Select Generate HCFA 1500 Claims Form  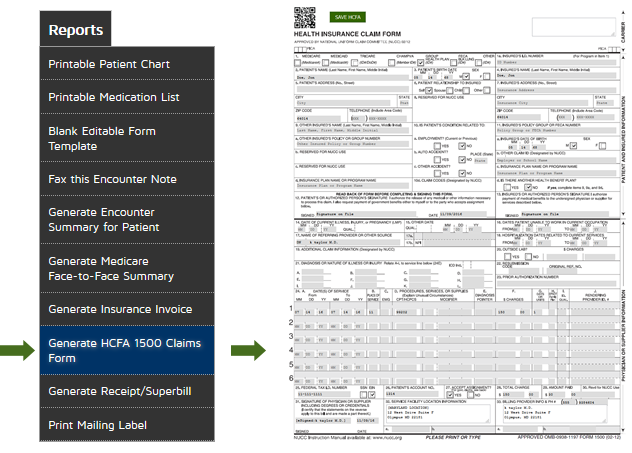pyautogui.click(x=127, y=350)
